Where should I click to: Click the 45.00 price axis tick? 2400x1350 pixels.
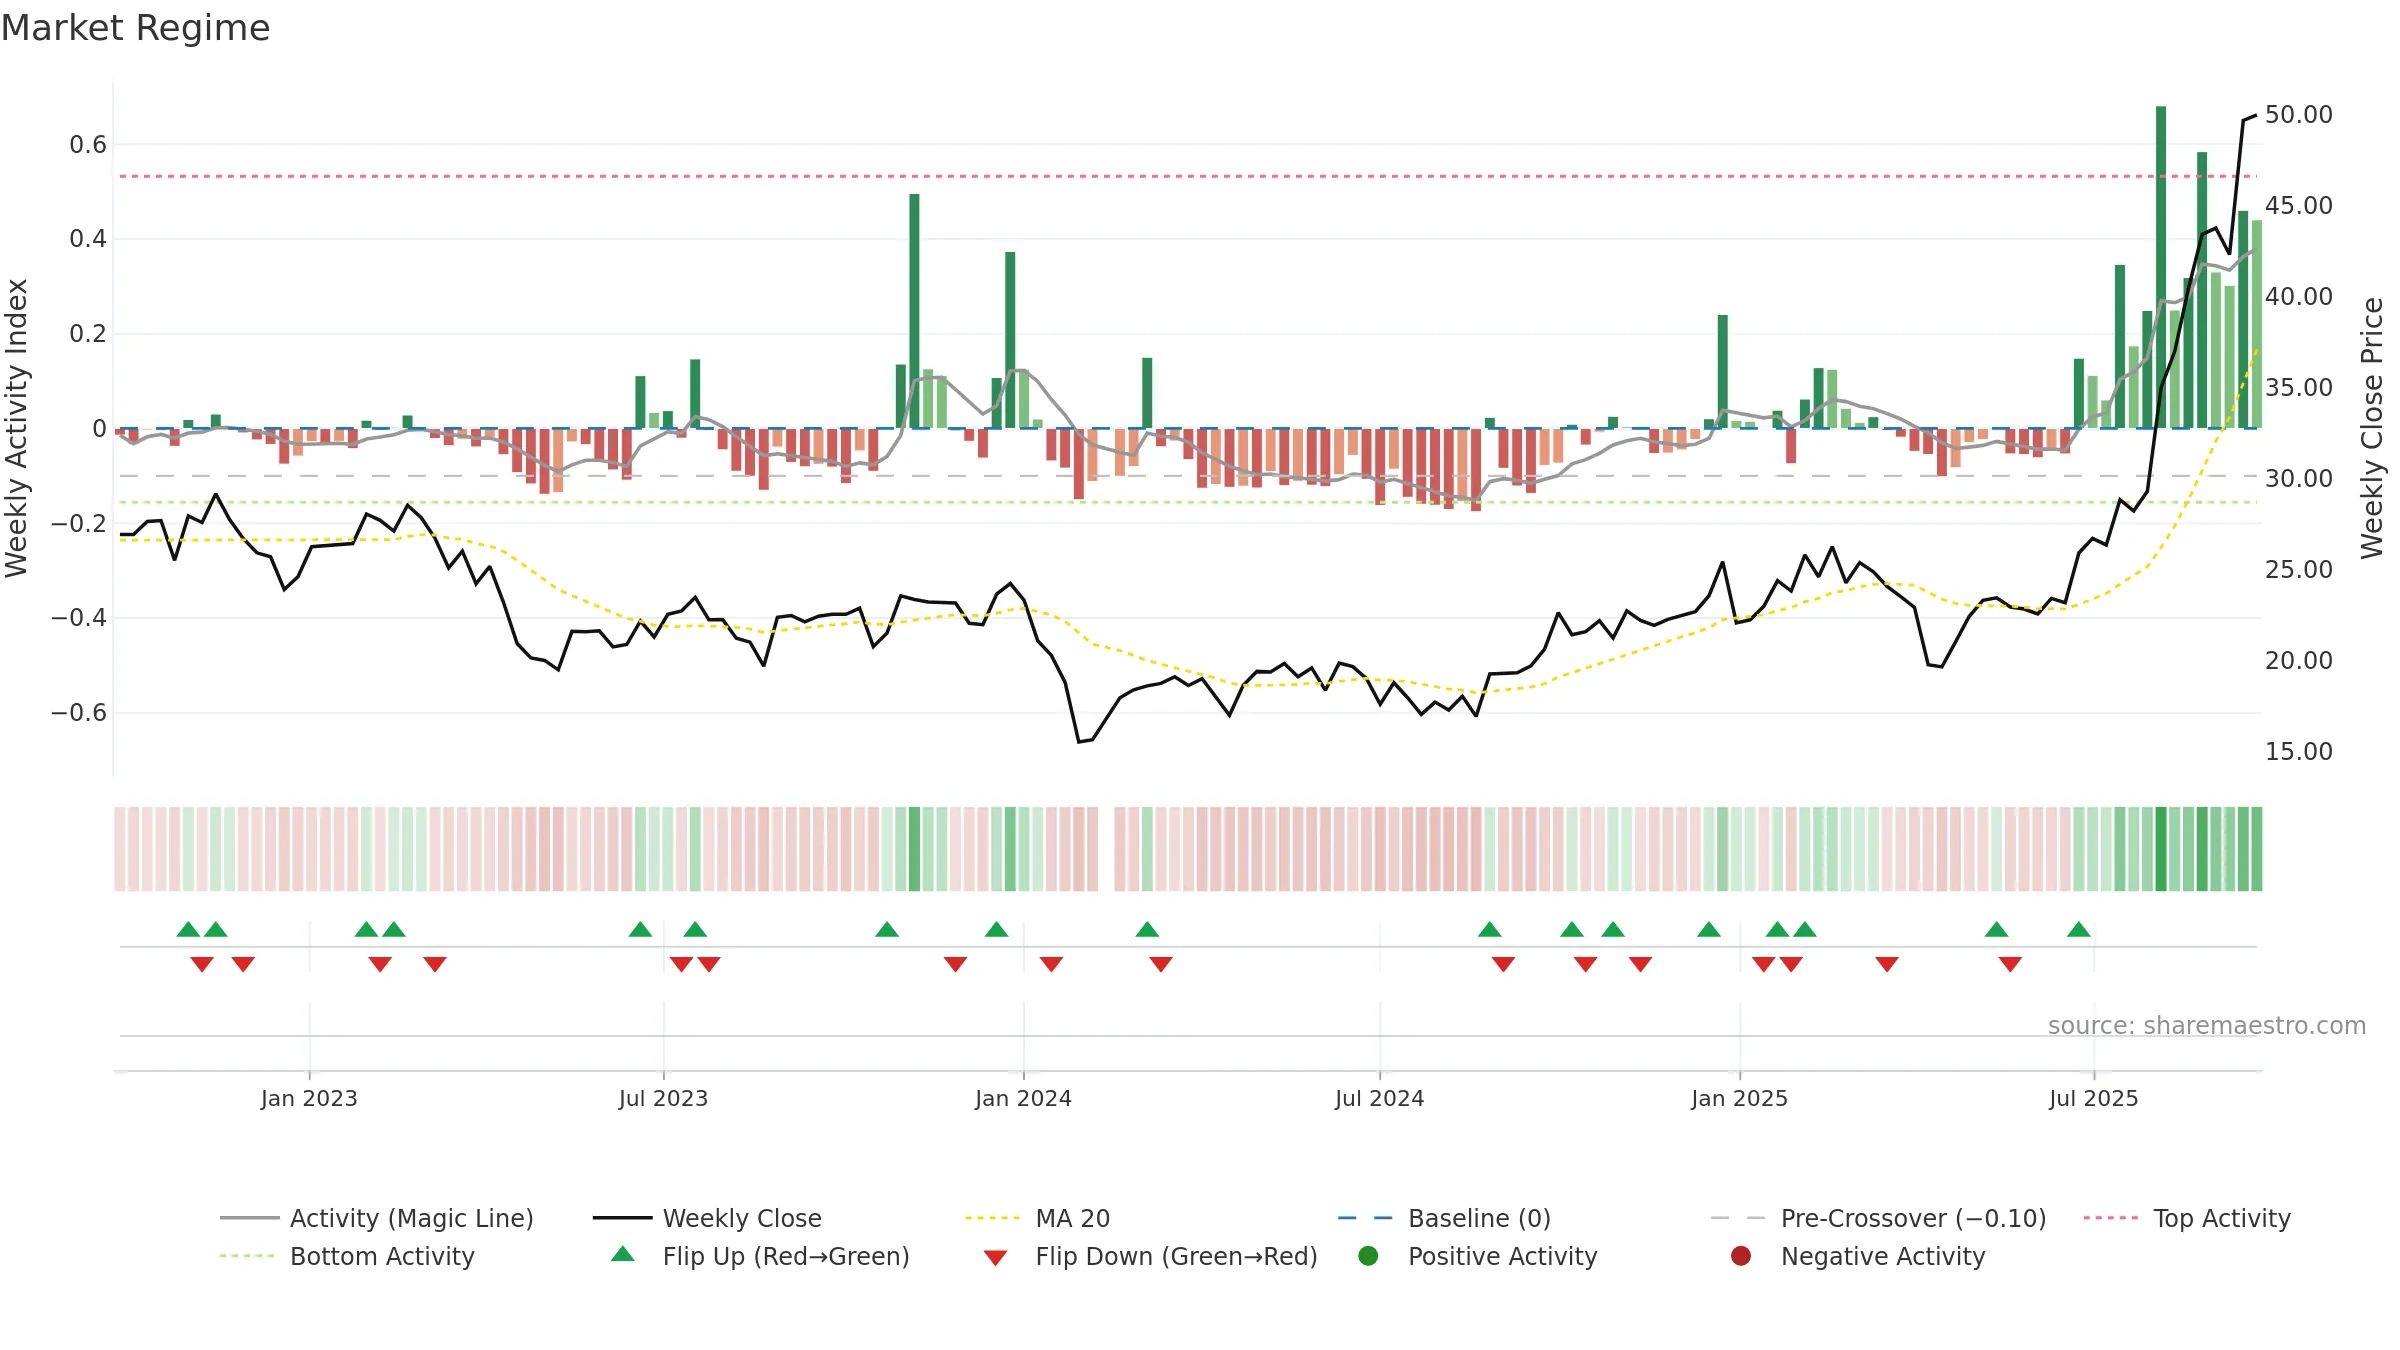[x=2298, y=205]
